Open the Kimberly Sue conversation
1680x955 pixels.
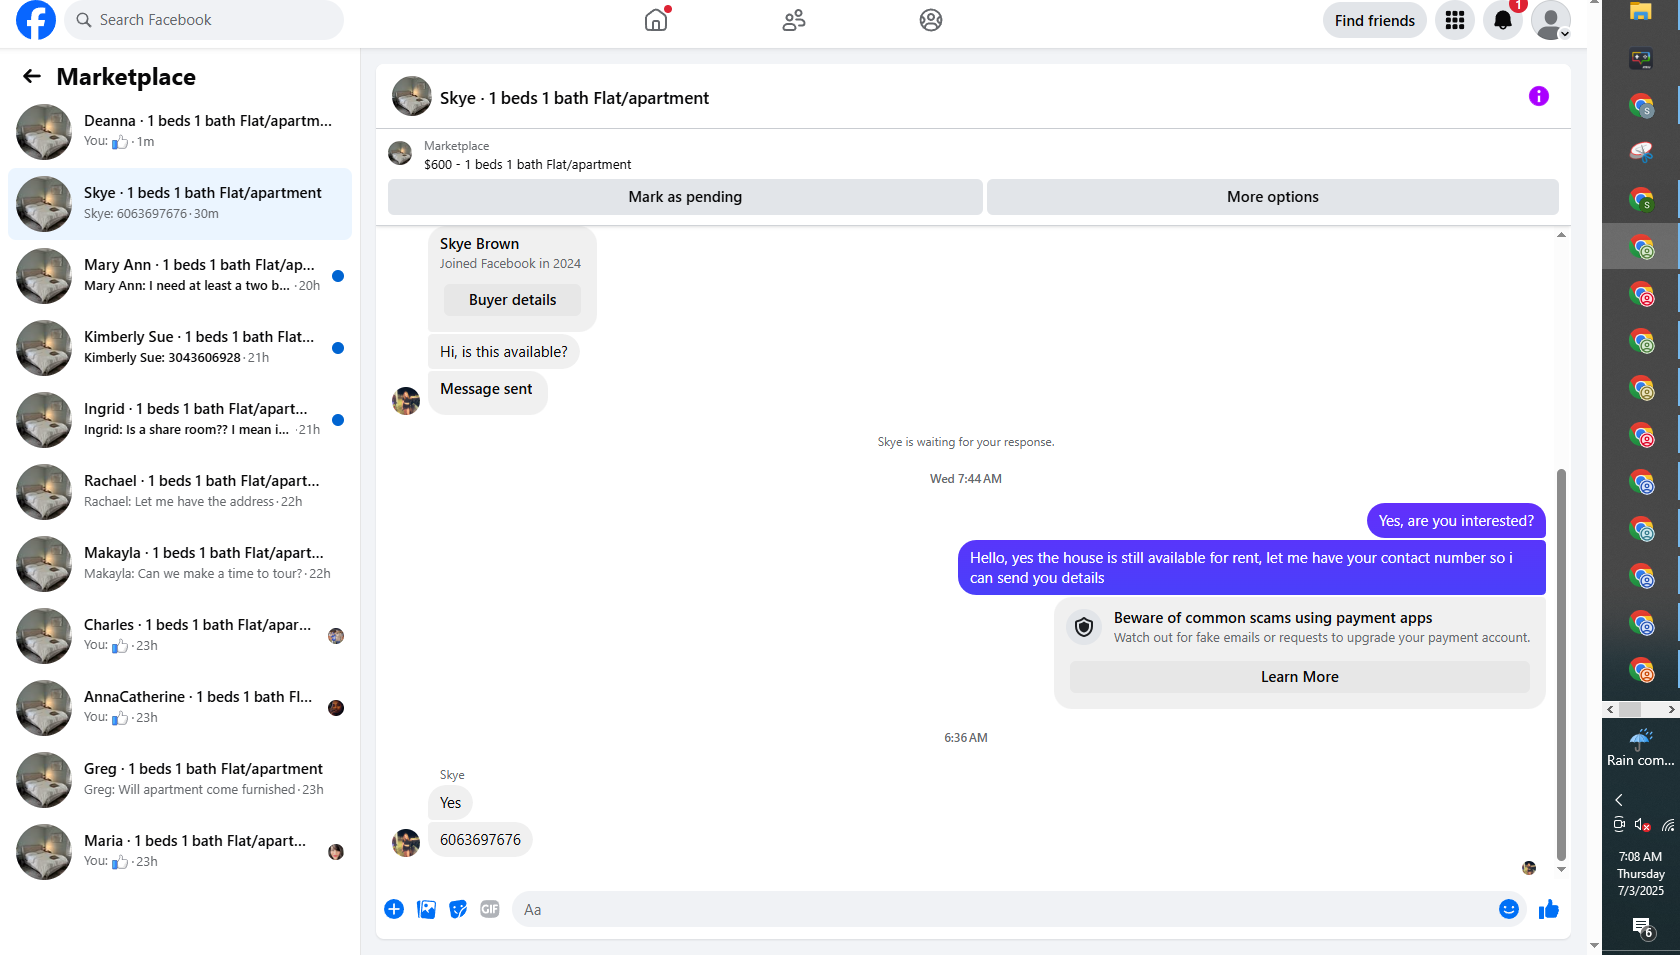tap(180, 348)
